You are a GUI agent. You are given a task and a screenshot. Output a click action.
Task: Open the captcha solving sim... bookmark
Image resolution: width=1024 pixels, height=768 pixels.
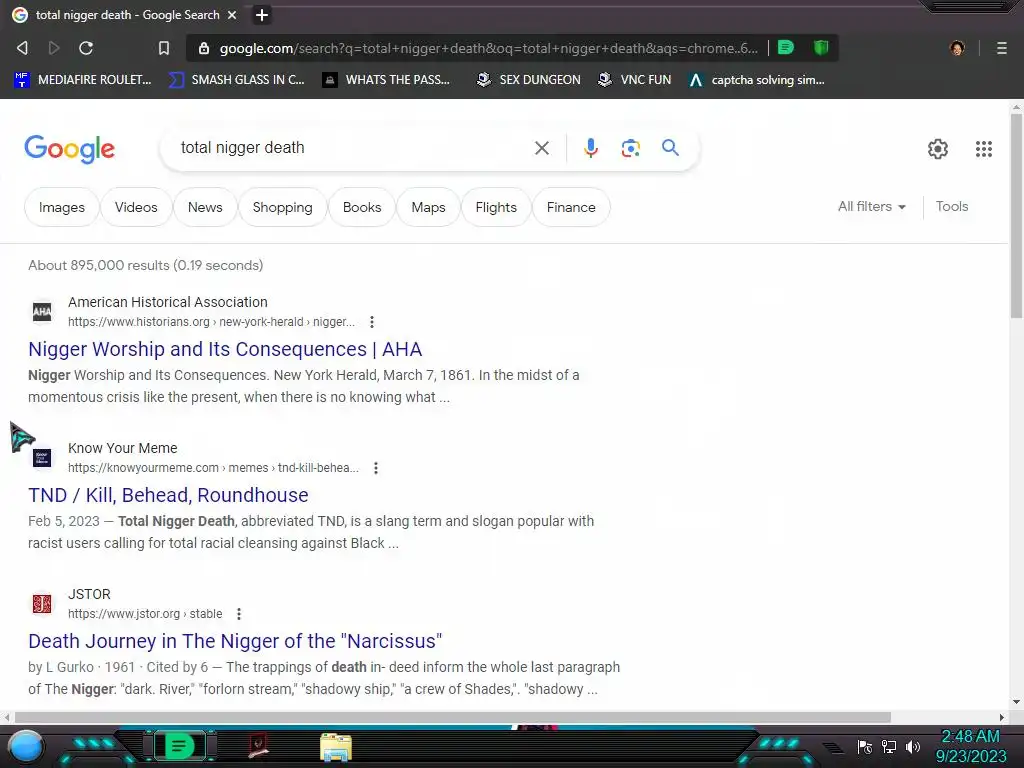758,80
